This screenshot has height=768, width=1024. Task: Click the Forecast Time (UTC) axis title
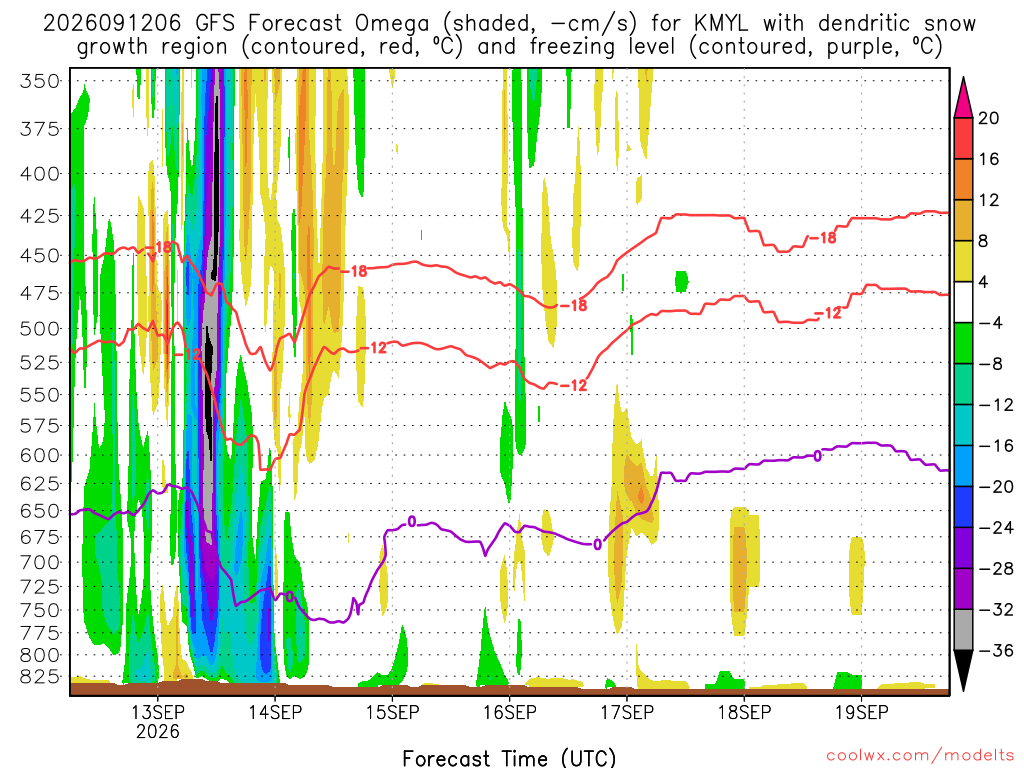click(x=509, y=758)
